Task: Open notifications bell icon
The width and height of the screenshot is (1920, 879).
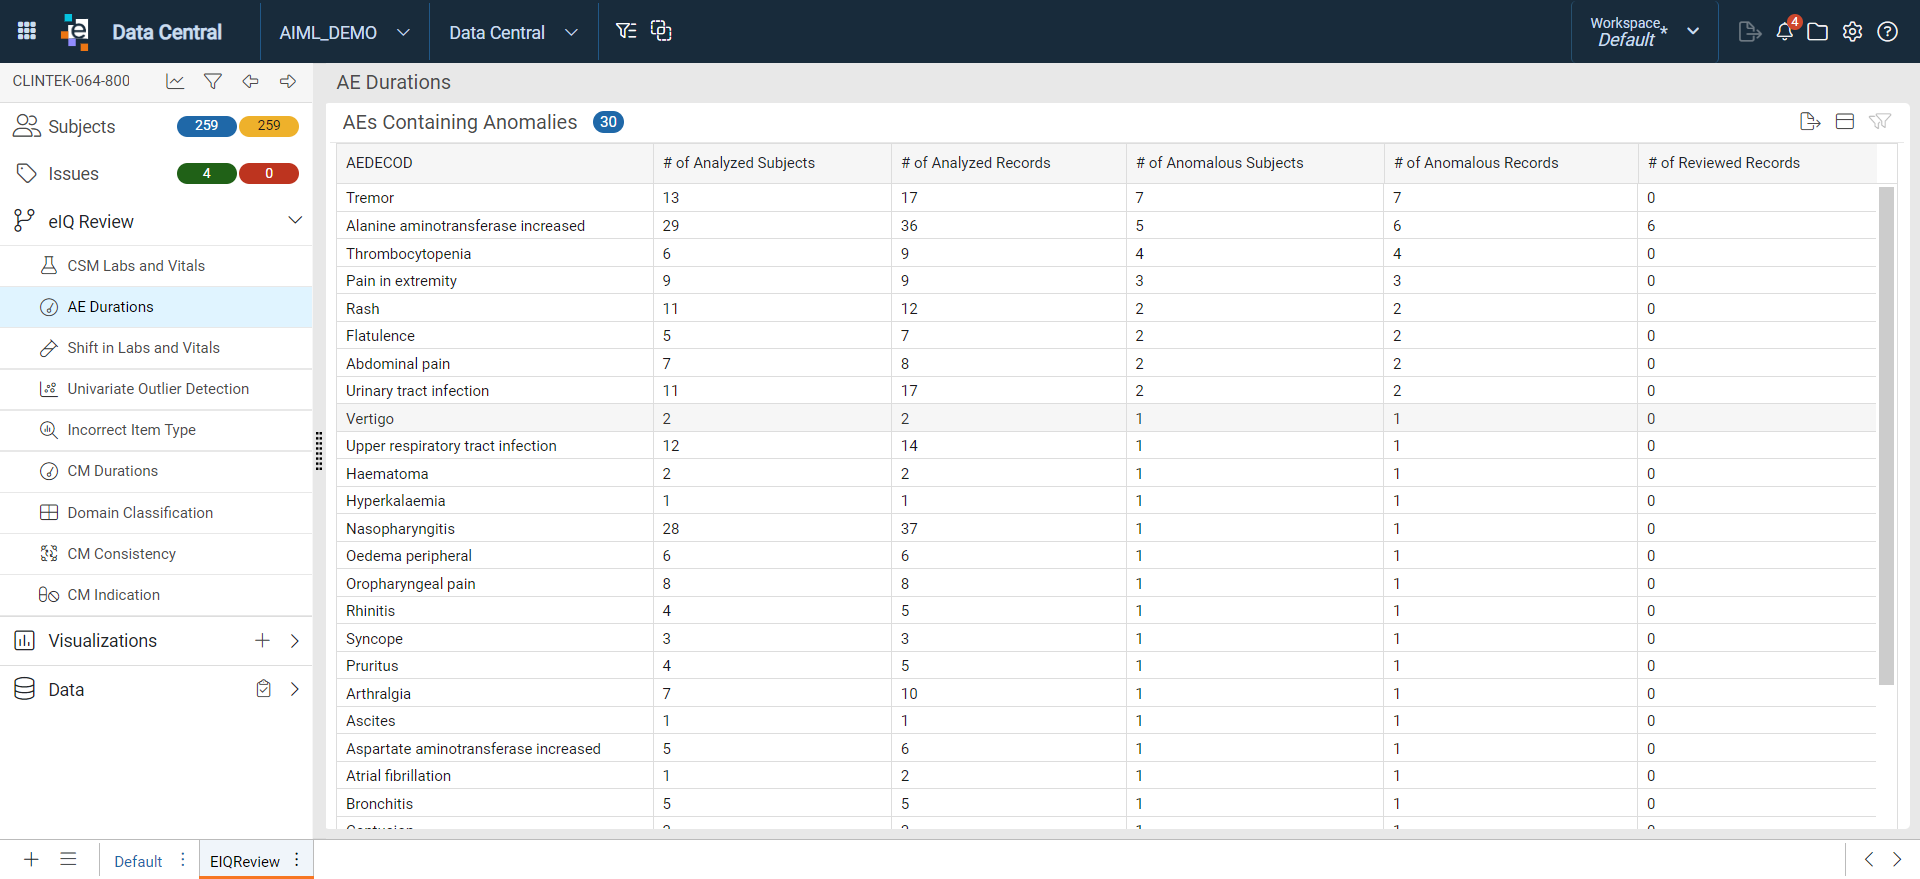Action: [x=1785, y=31]
